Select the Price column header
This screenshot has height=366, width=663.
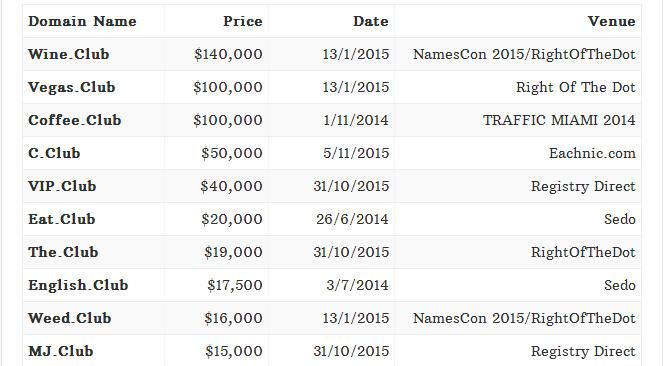[243, 21]
